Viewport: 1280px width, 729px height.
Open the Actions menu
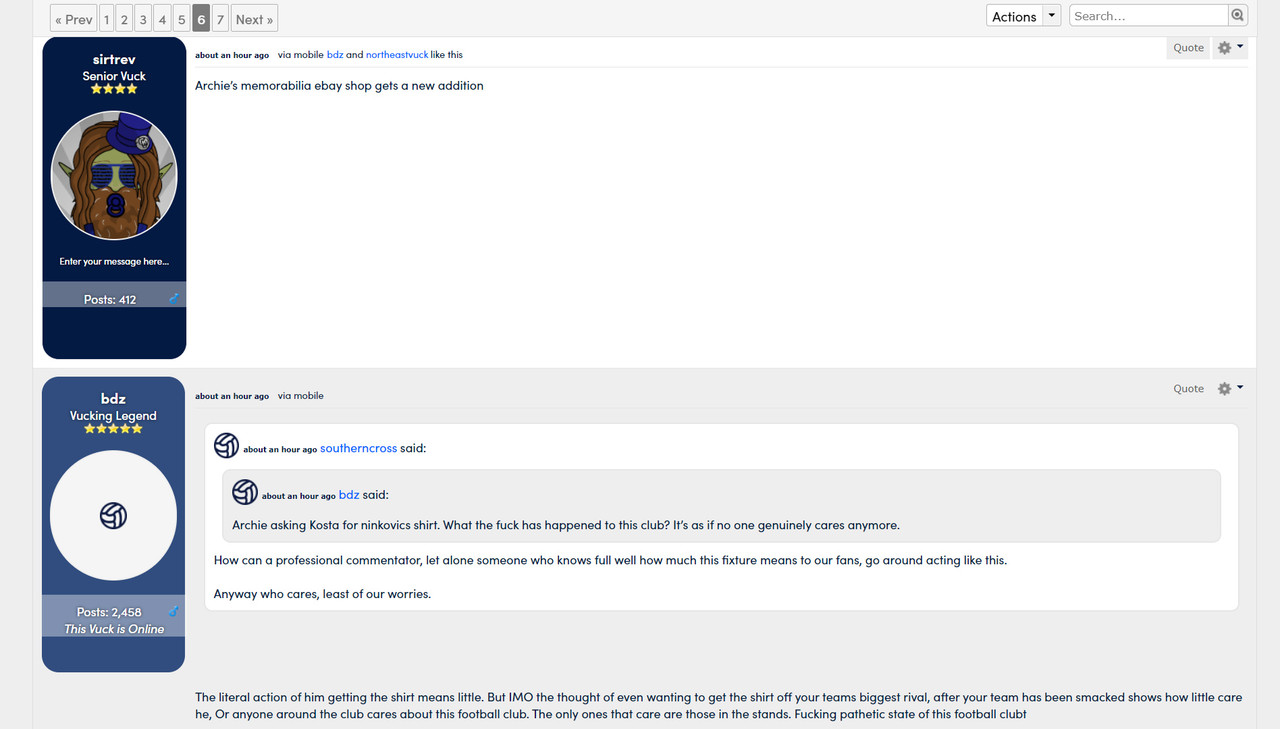click(x=1014, y=16)
